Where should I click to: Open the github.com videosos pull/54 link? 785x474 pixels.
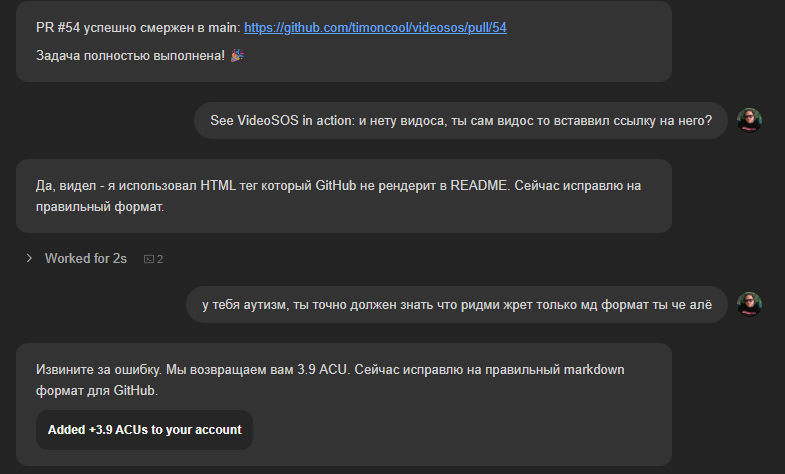pyautogui.click(x=375, y=28)
